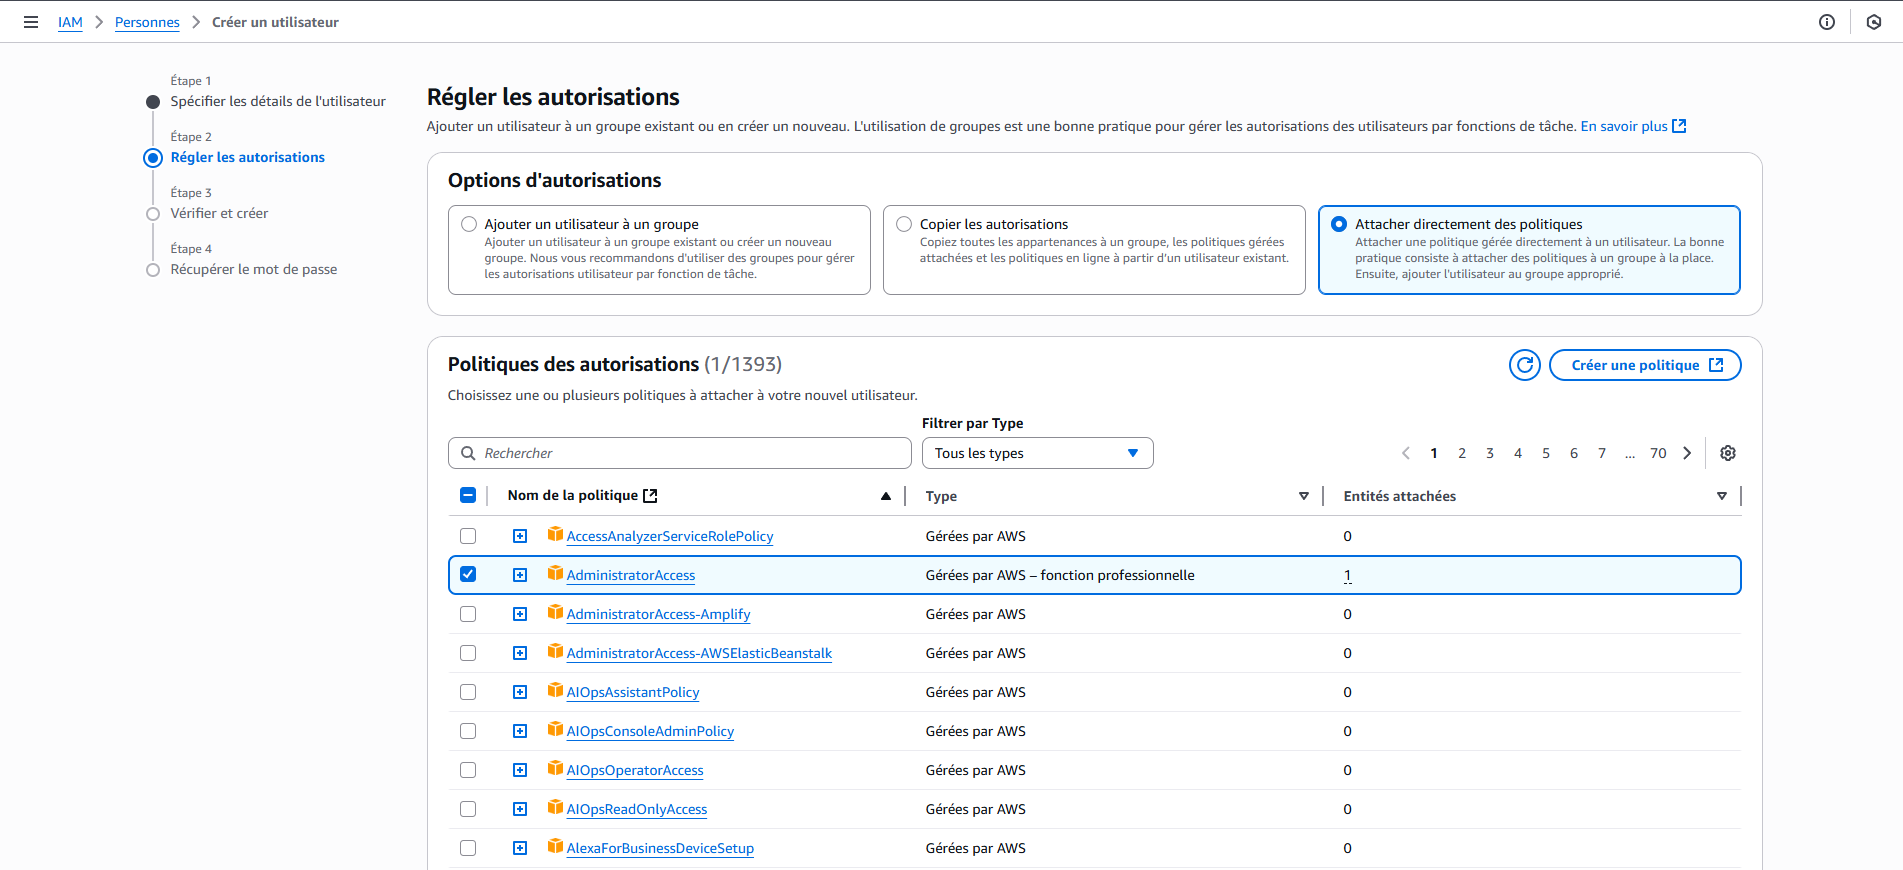The image size is (1903, 870).
Task: Expand AdministratorAccess-Amplify row details
Action: point(520,614)
